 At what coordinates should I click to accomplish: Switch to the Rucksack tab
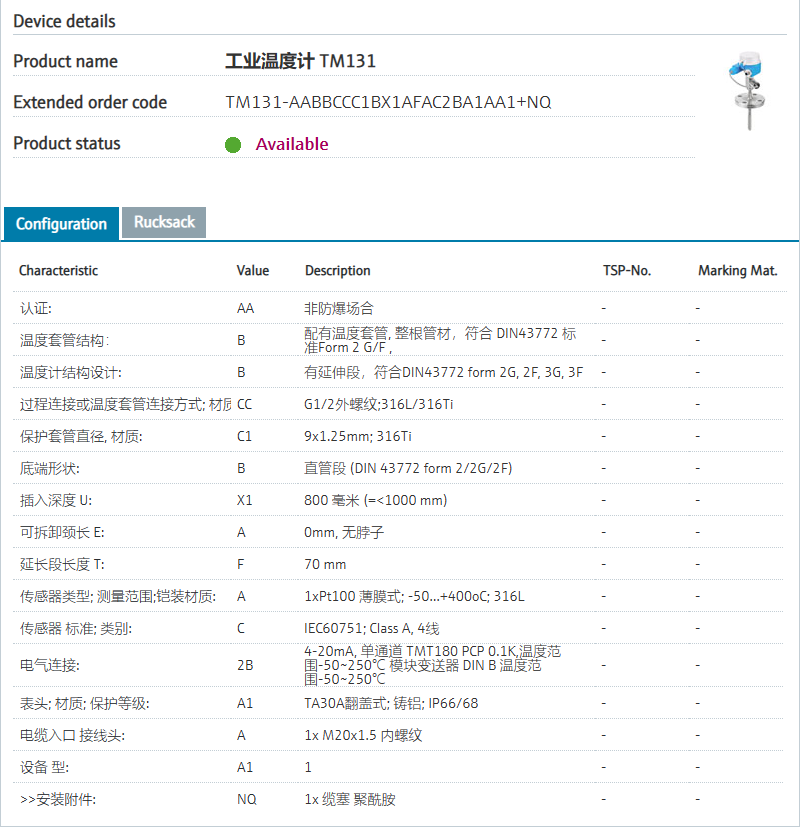click(164, 222)
